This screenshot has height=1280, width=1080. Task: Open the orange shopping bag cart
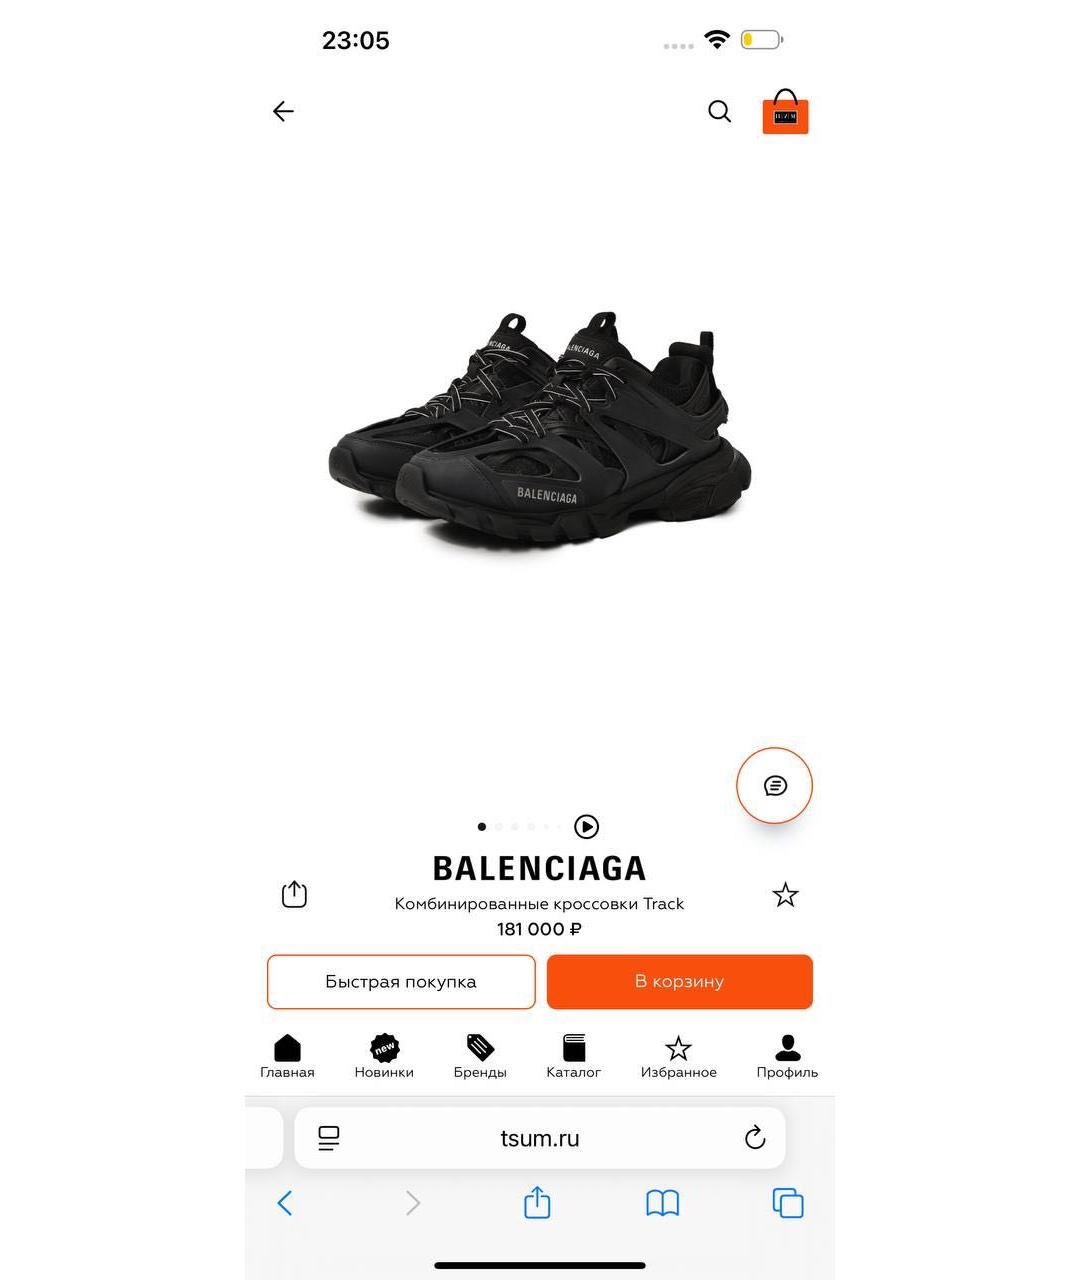coord(785,112)
